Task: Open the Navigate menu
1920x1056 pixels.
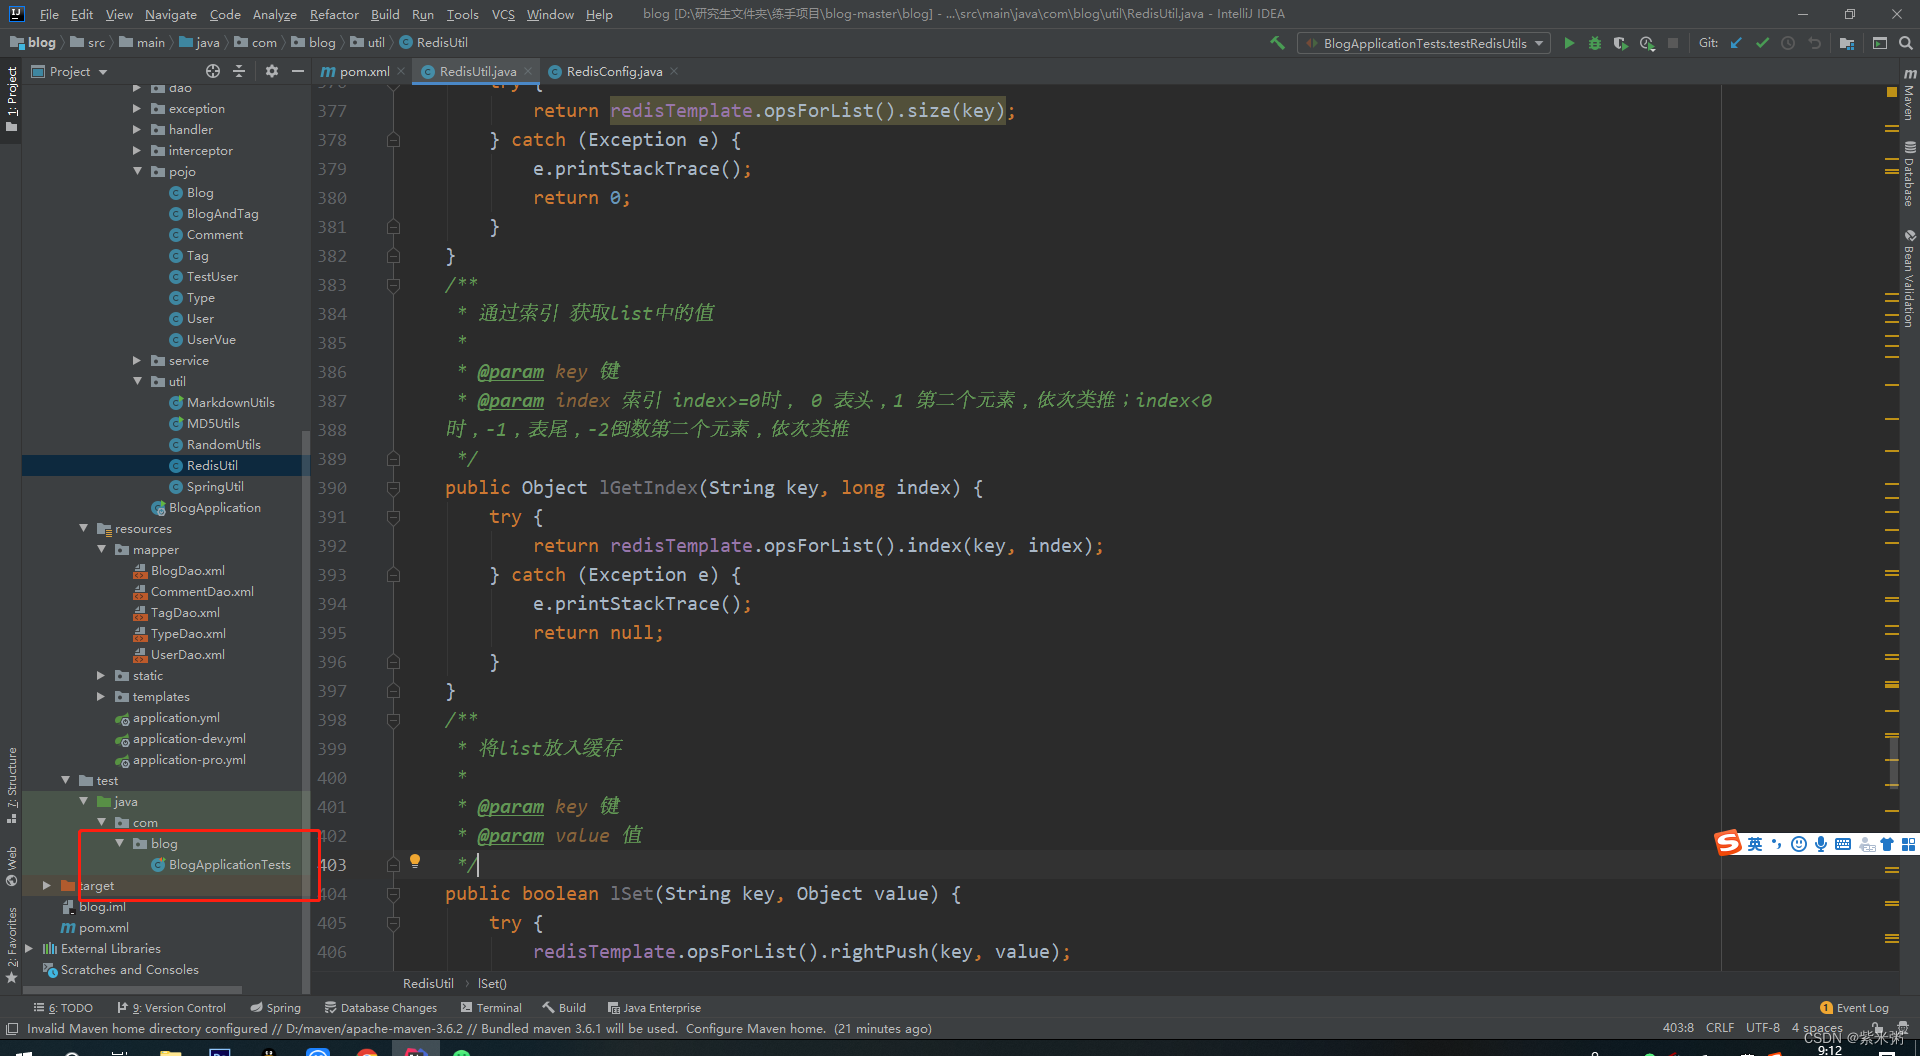Action: [171, 14]
